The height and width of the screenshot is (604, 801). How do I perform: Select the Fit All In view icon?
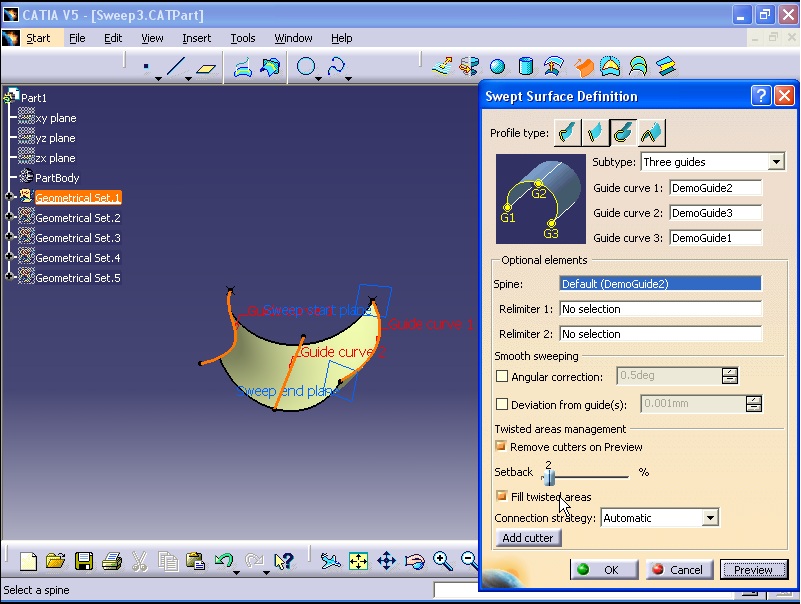(x=358, y=560)
